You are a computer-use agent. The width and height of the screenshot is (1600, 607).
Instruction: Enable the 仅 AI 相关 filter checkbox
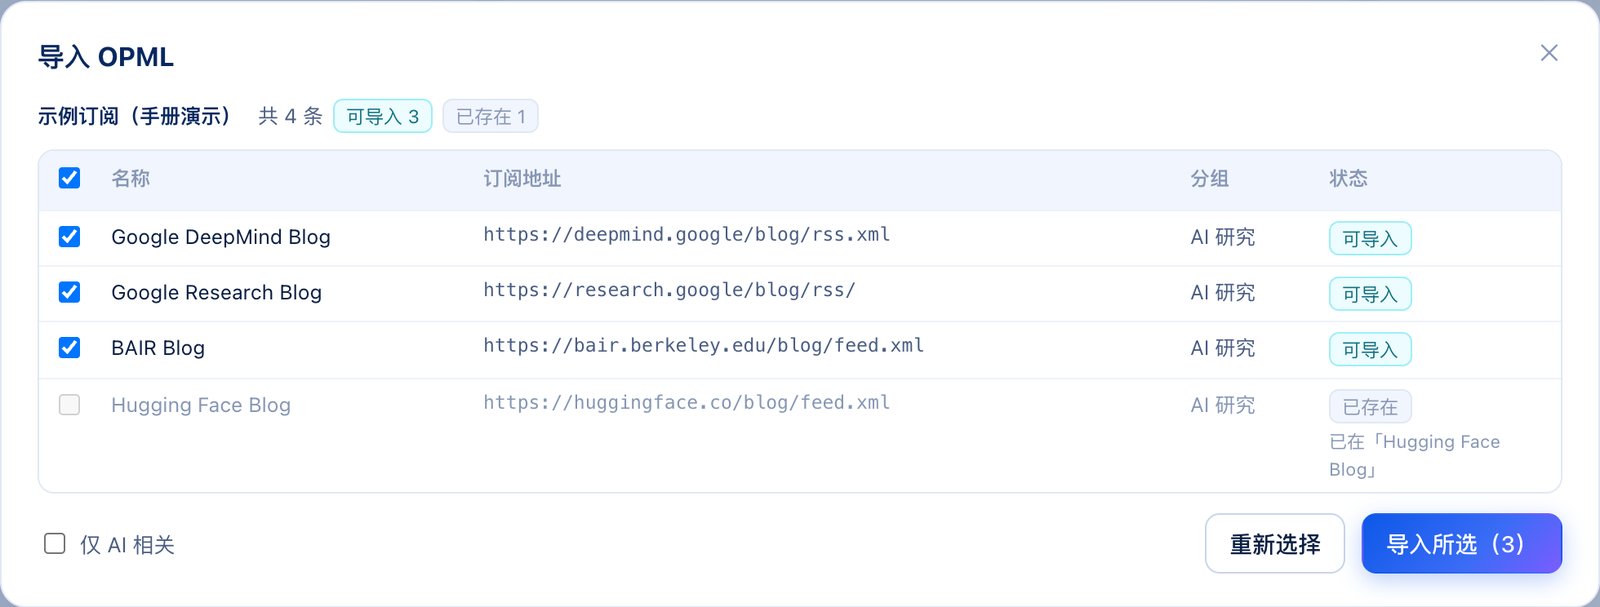[55, 544]
